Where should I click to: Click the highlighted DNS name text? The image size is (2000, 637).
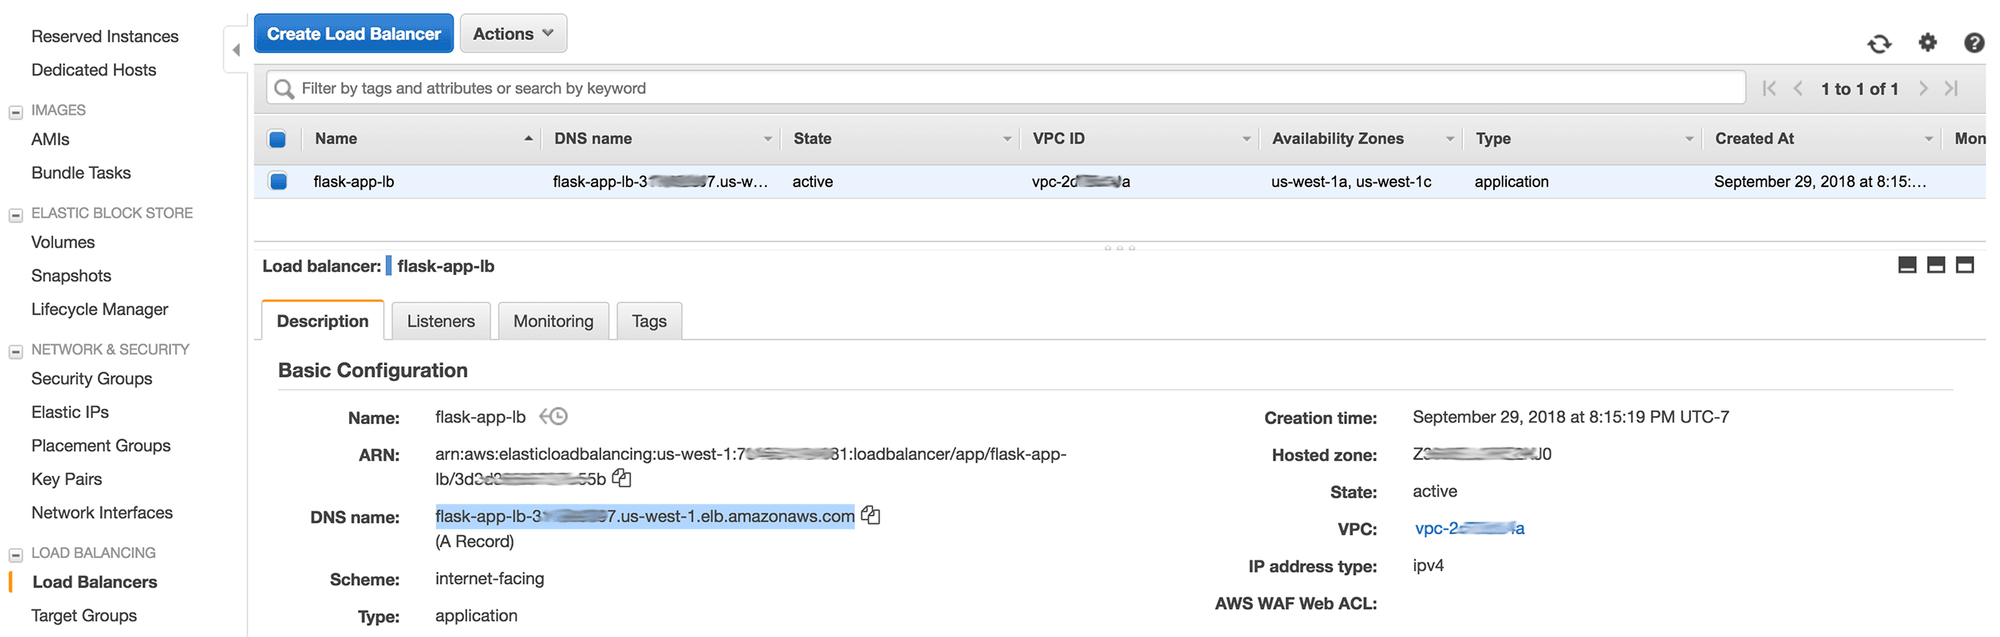(645, 516)
